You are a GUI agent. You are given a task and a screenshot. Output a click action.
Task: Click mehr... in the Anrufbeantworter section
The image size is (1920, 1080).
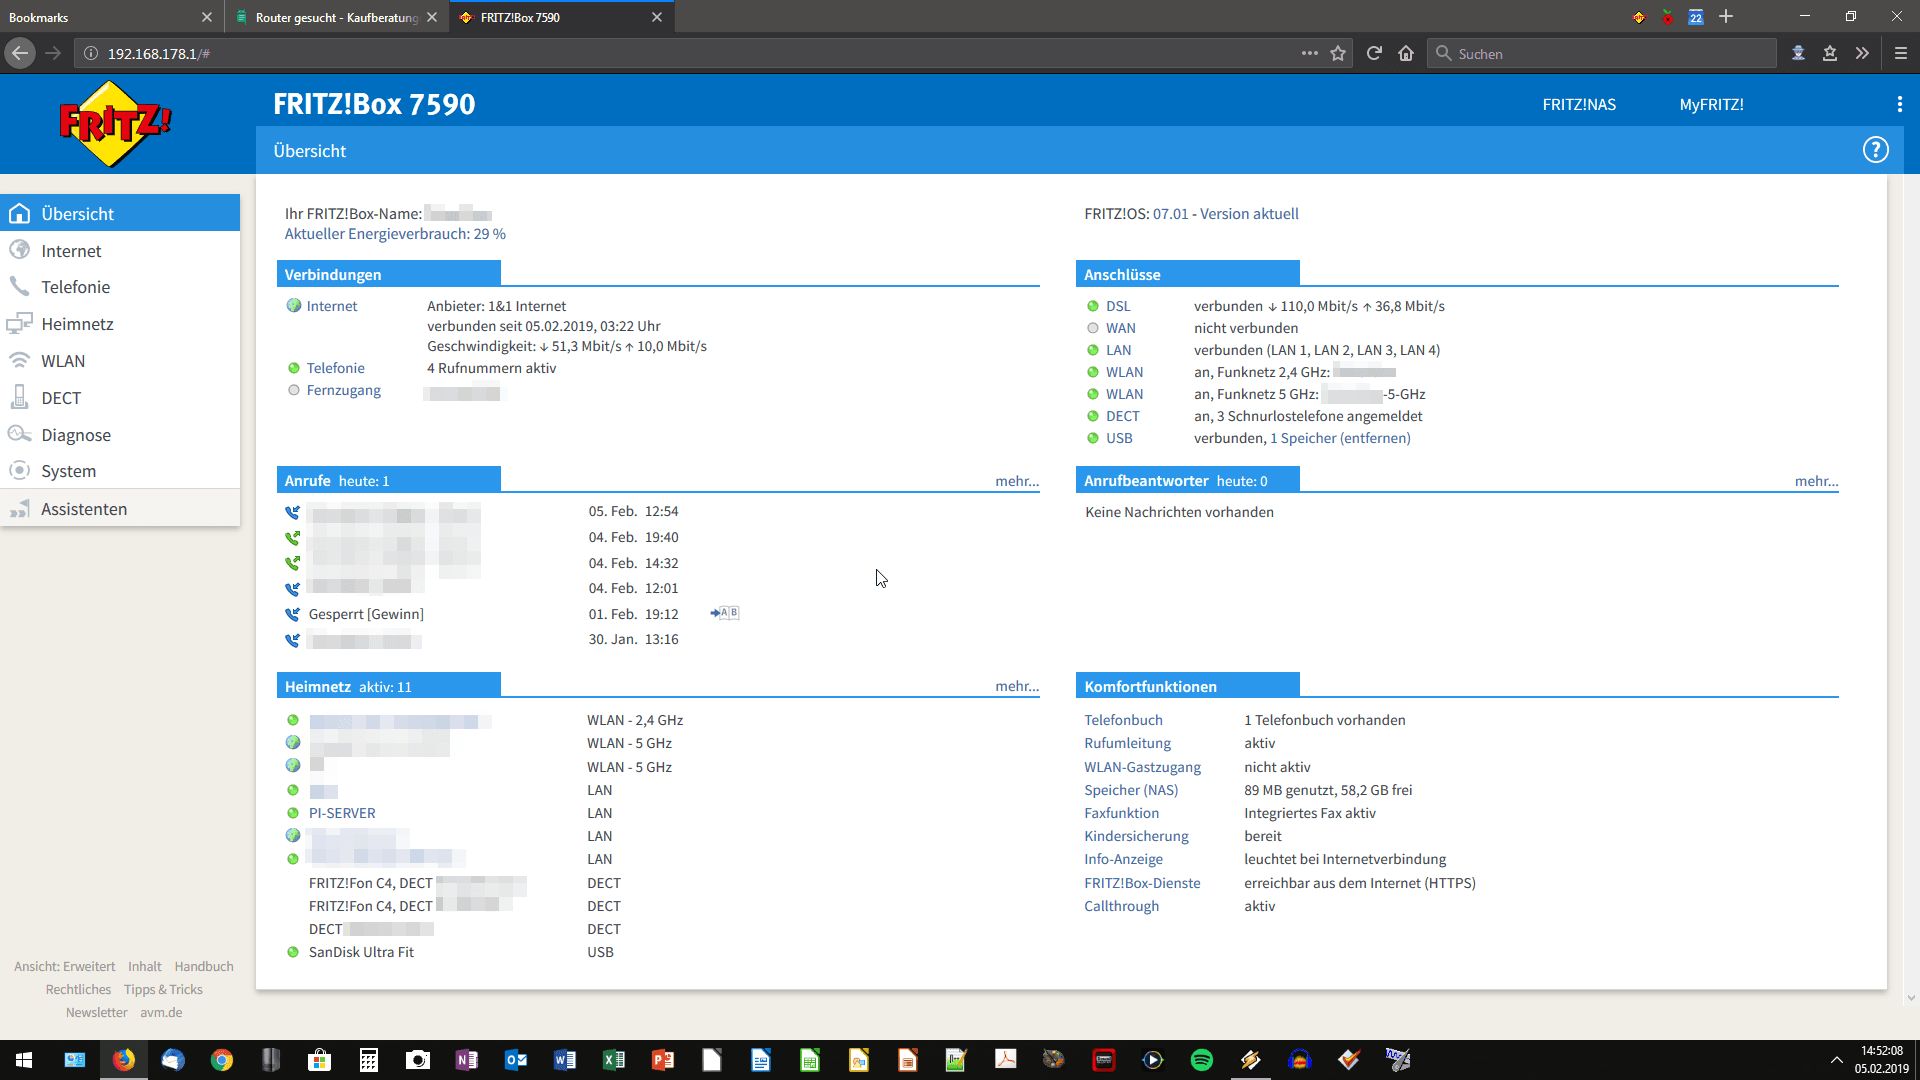pyautogui.click(x=1816, y=481)
